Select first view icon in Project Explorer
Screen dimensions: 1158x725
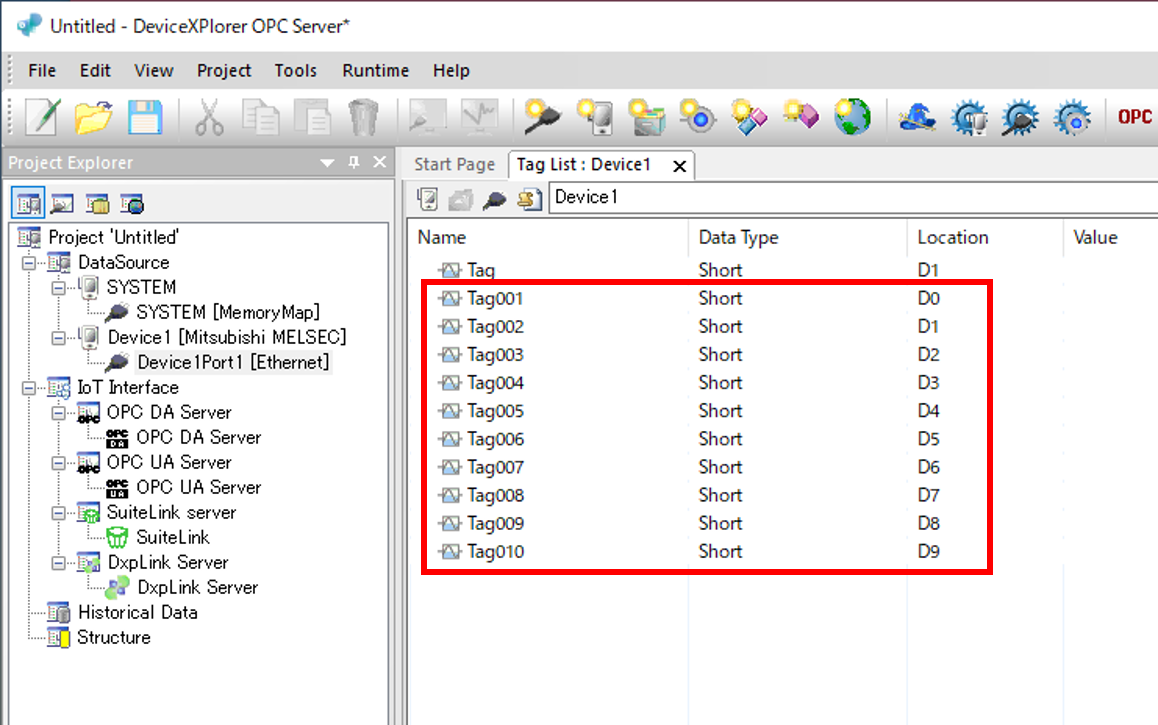click(x=28, y=204)
